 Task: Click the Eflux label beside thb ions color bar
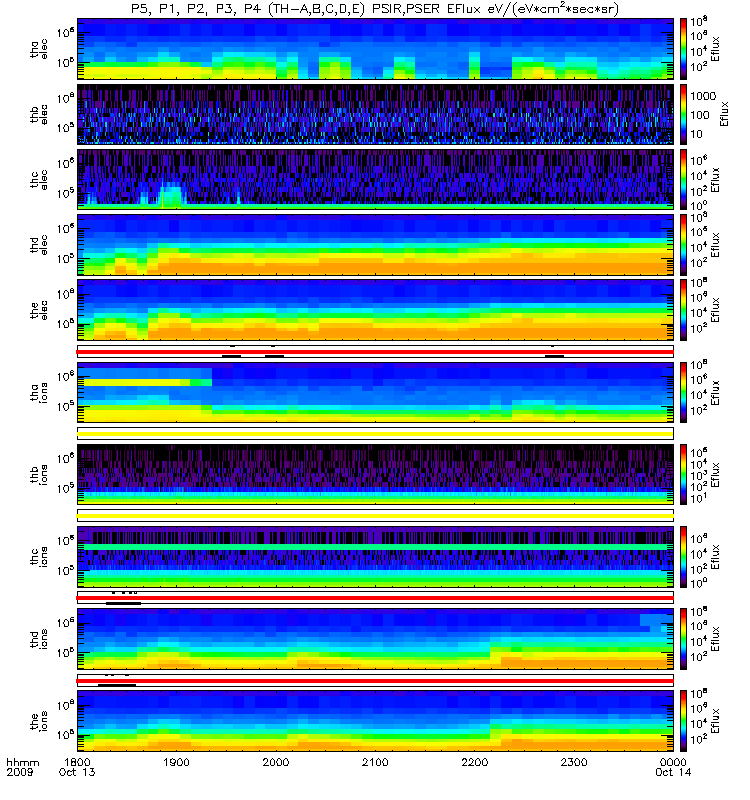click(x=715, y=475)
